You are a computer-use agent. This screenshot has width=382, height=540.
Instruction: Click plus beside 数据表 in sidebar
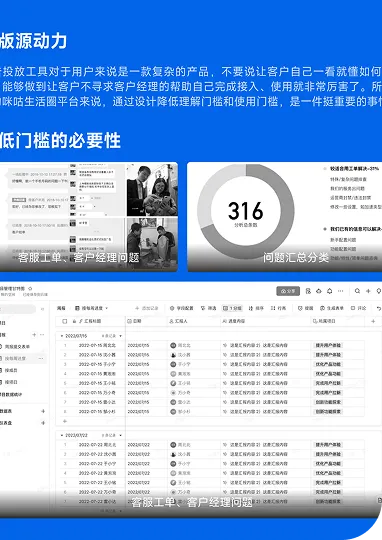43,411
